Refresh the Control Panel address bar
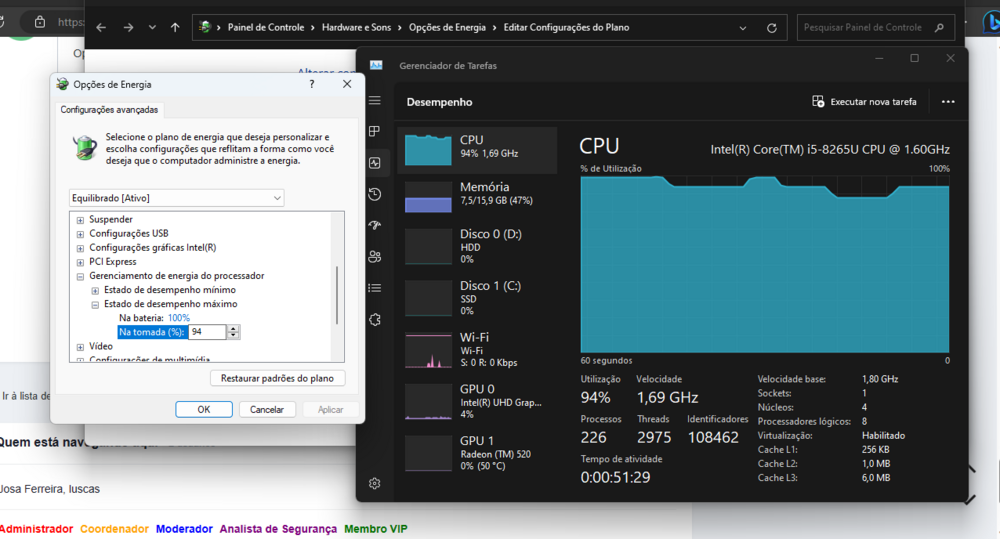 (772, 28)
